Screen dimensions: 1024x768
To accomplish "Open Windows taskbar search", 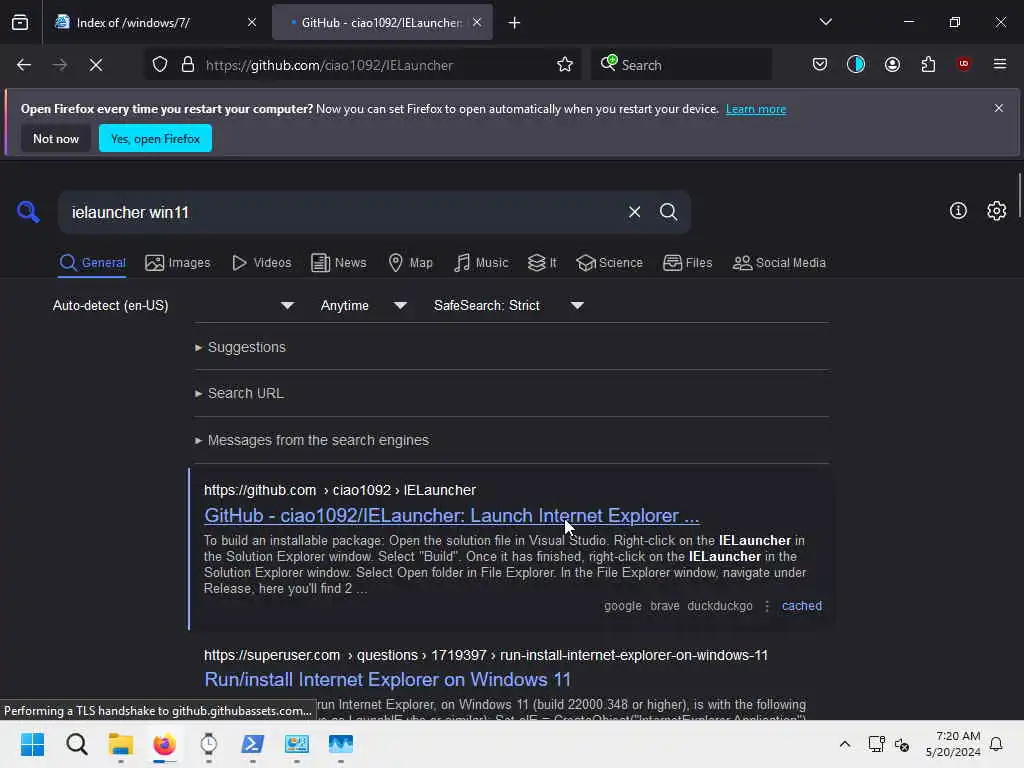I will (x=76, y=744).
